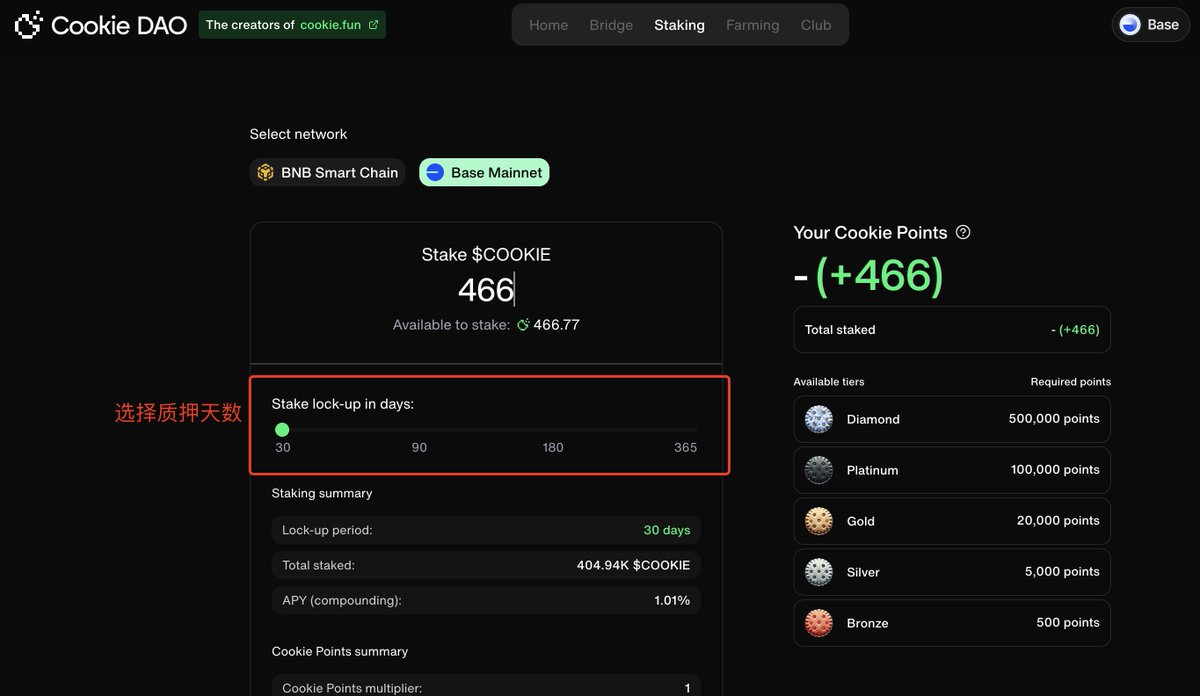Click the - (+466) value in Total staked card
This screenshot has height=696, width=1200.
coord(1075,330)
